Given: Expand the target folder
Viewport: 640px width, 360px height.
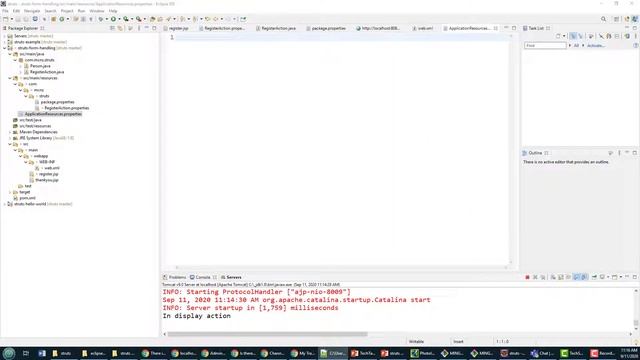Looking at the screenshot, I should tap(10, 192).
